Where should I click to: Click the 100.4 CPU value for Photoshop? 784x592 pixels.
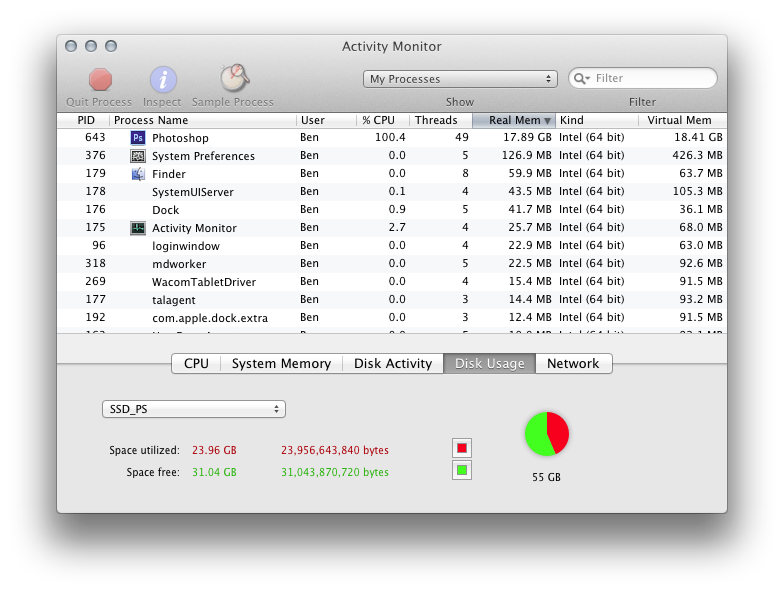pyautogui.click(x=390, y=137)
